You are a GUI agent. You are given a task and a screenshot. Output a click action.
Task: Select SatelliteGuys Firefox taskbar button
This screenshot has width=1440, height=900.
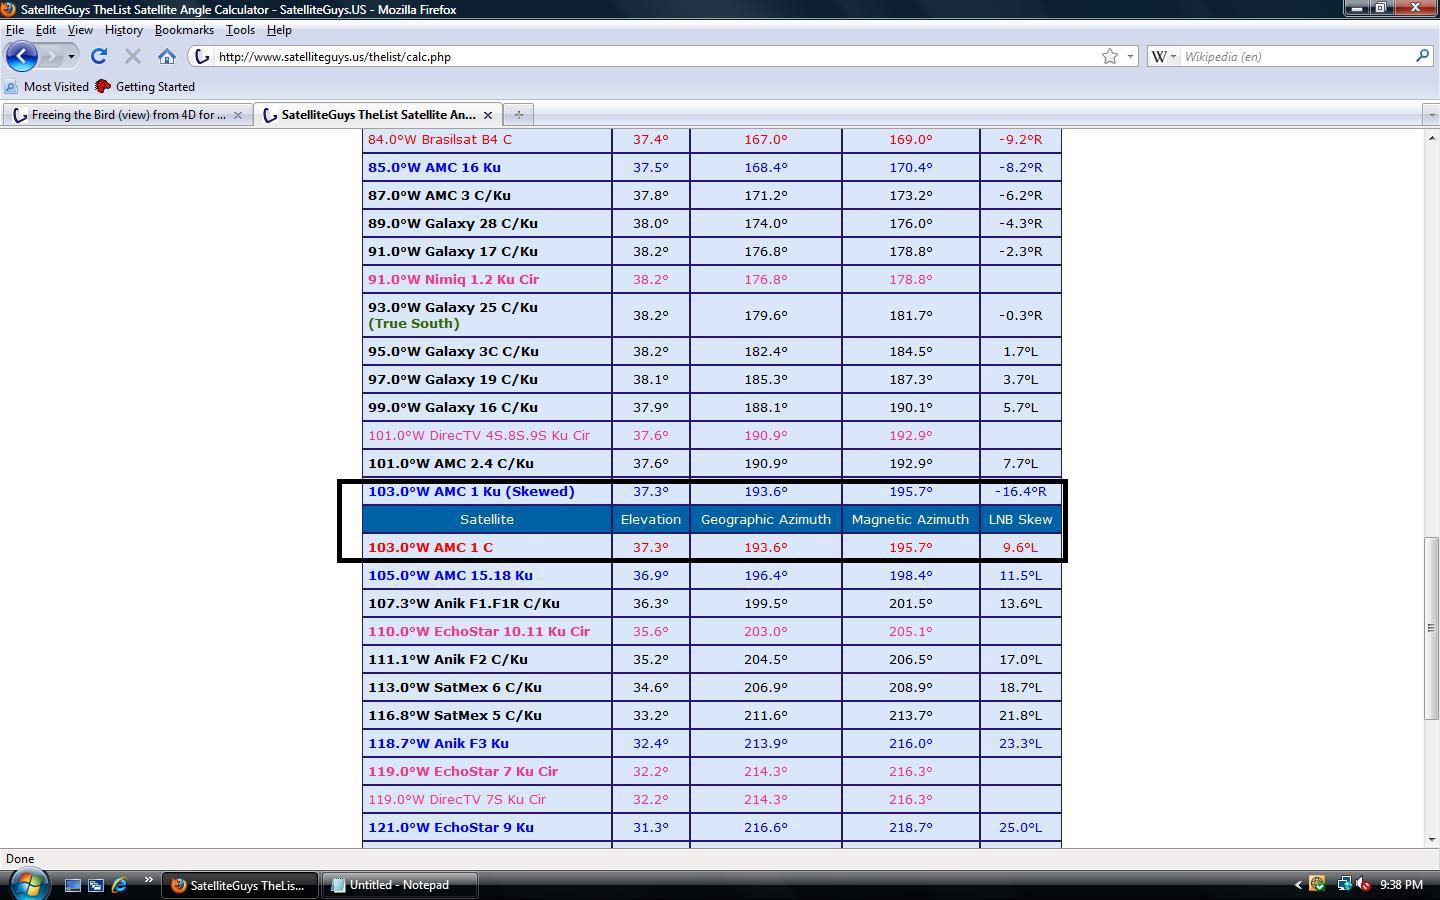(x=240, y=885)
